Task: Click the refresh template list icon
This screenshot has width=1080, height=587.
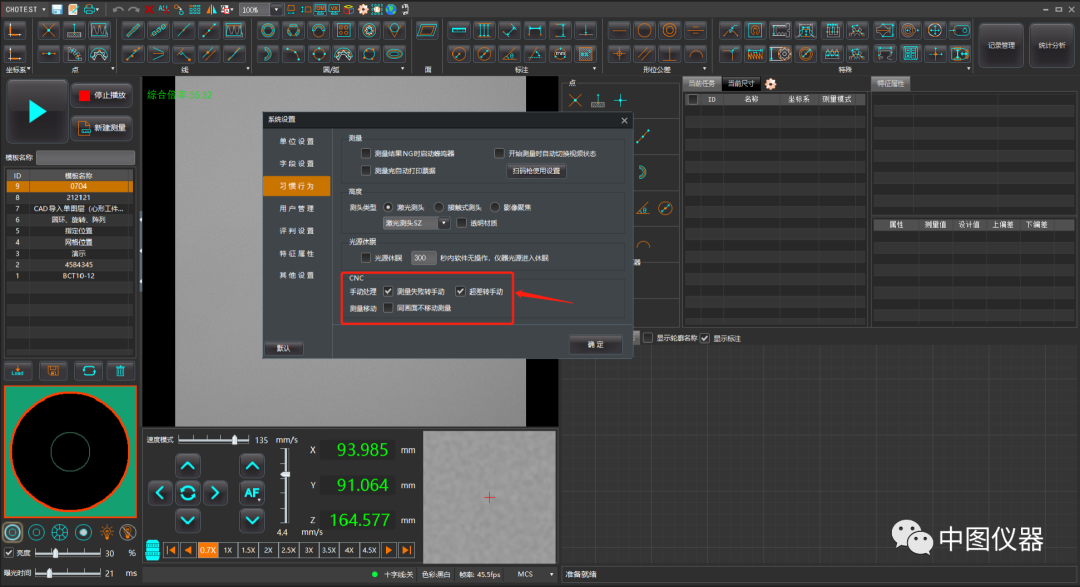Action: [89, 371]
